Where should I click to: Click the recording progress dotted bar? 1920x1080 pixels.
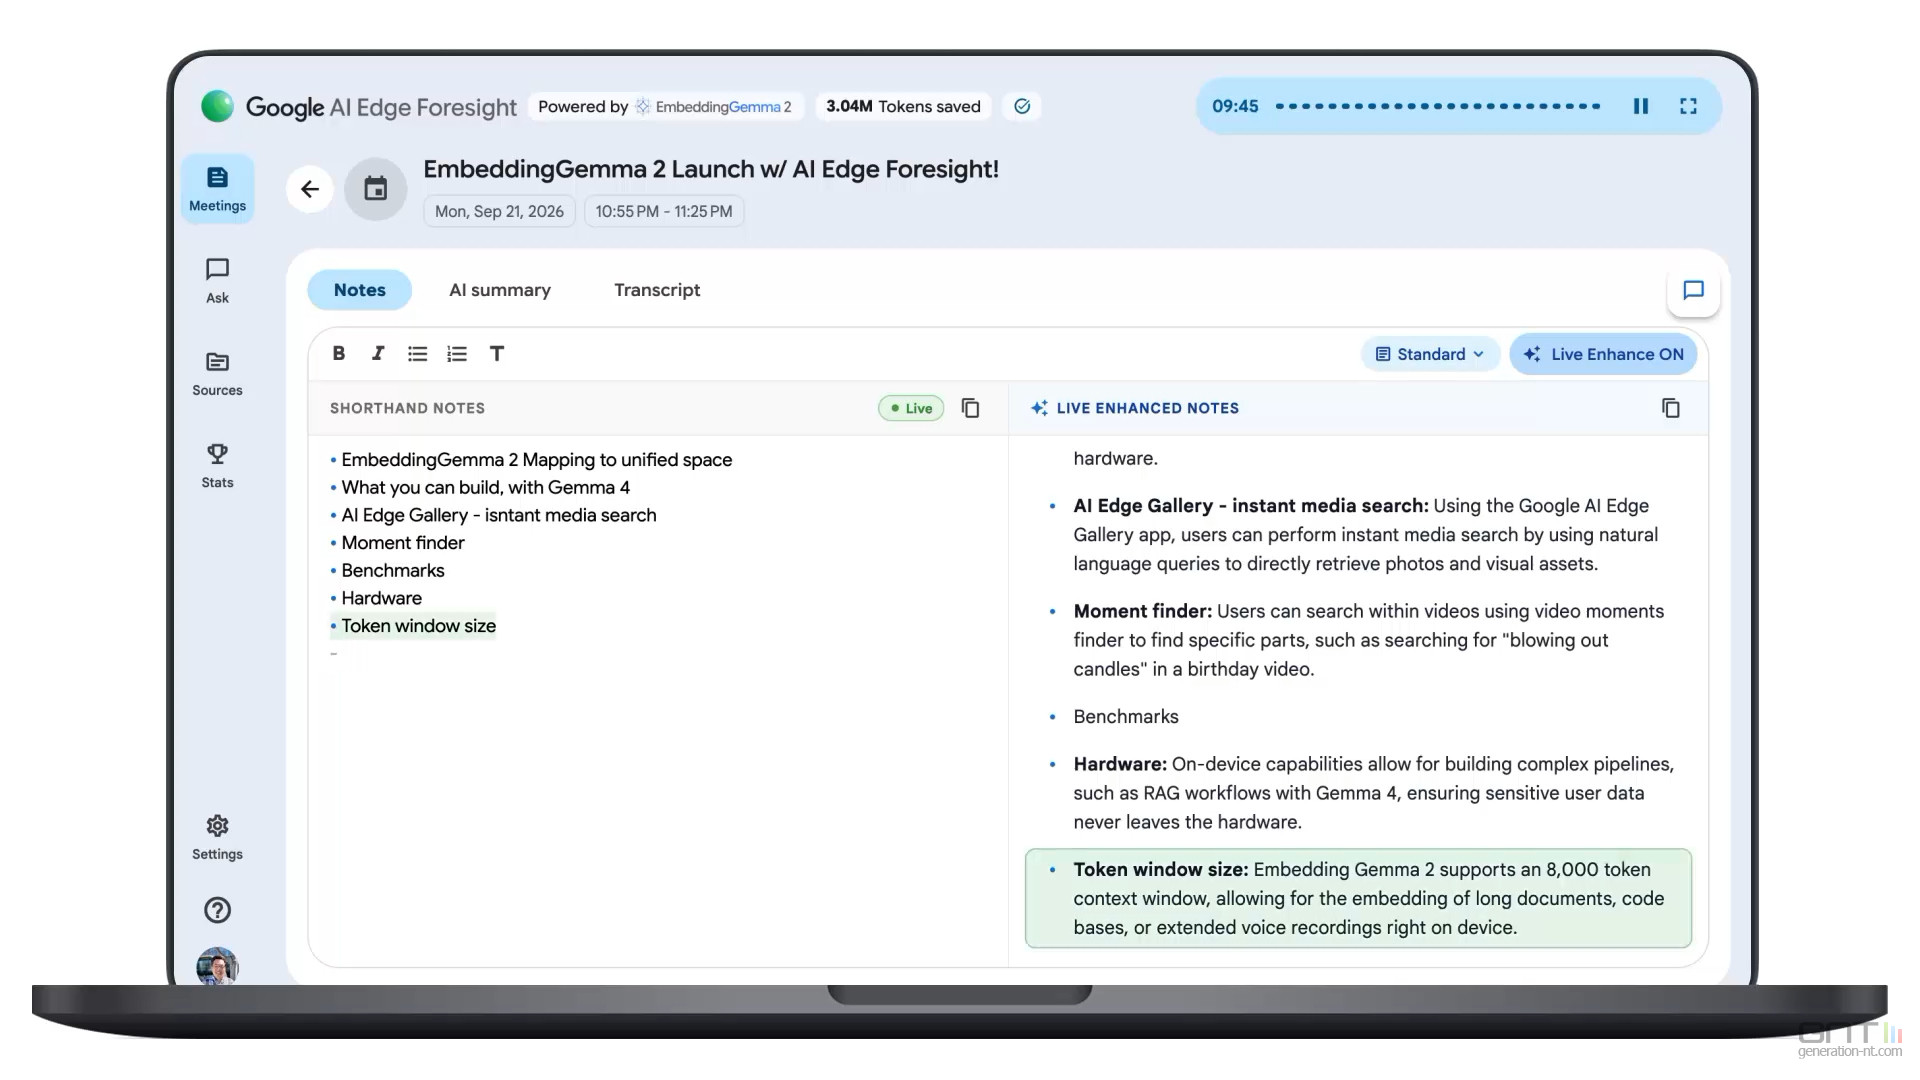[1438, 106]
